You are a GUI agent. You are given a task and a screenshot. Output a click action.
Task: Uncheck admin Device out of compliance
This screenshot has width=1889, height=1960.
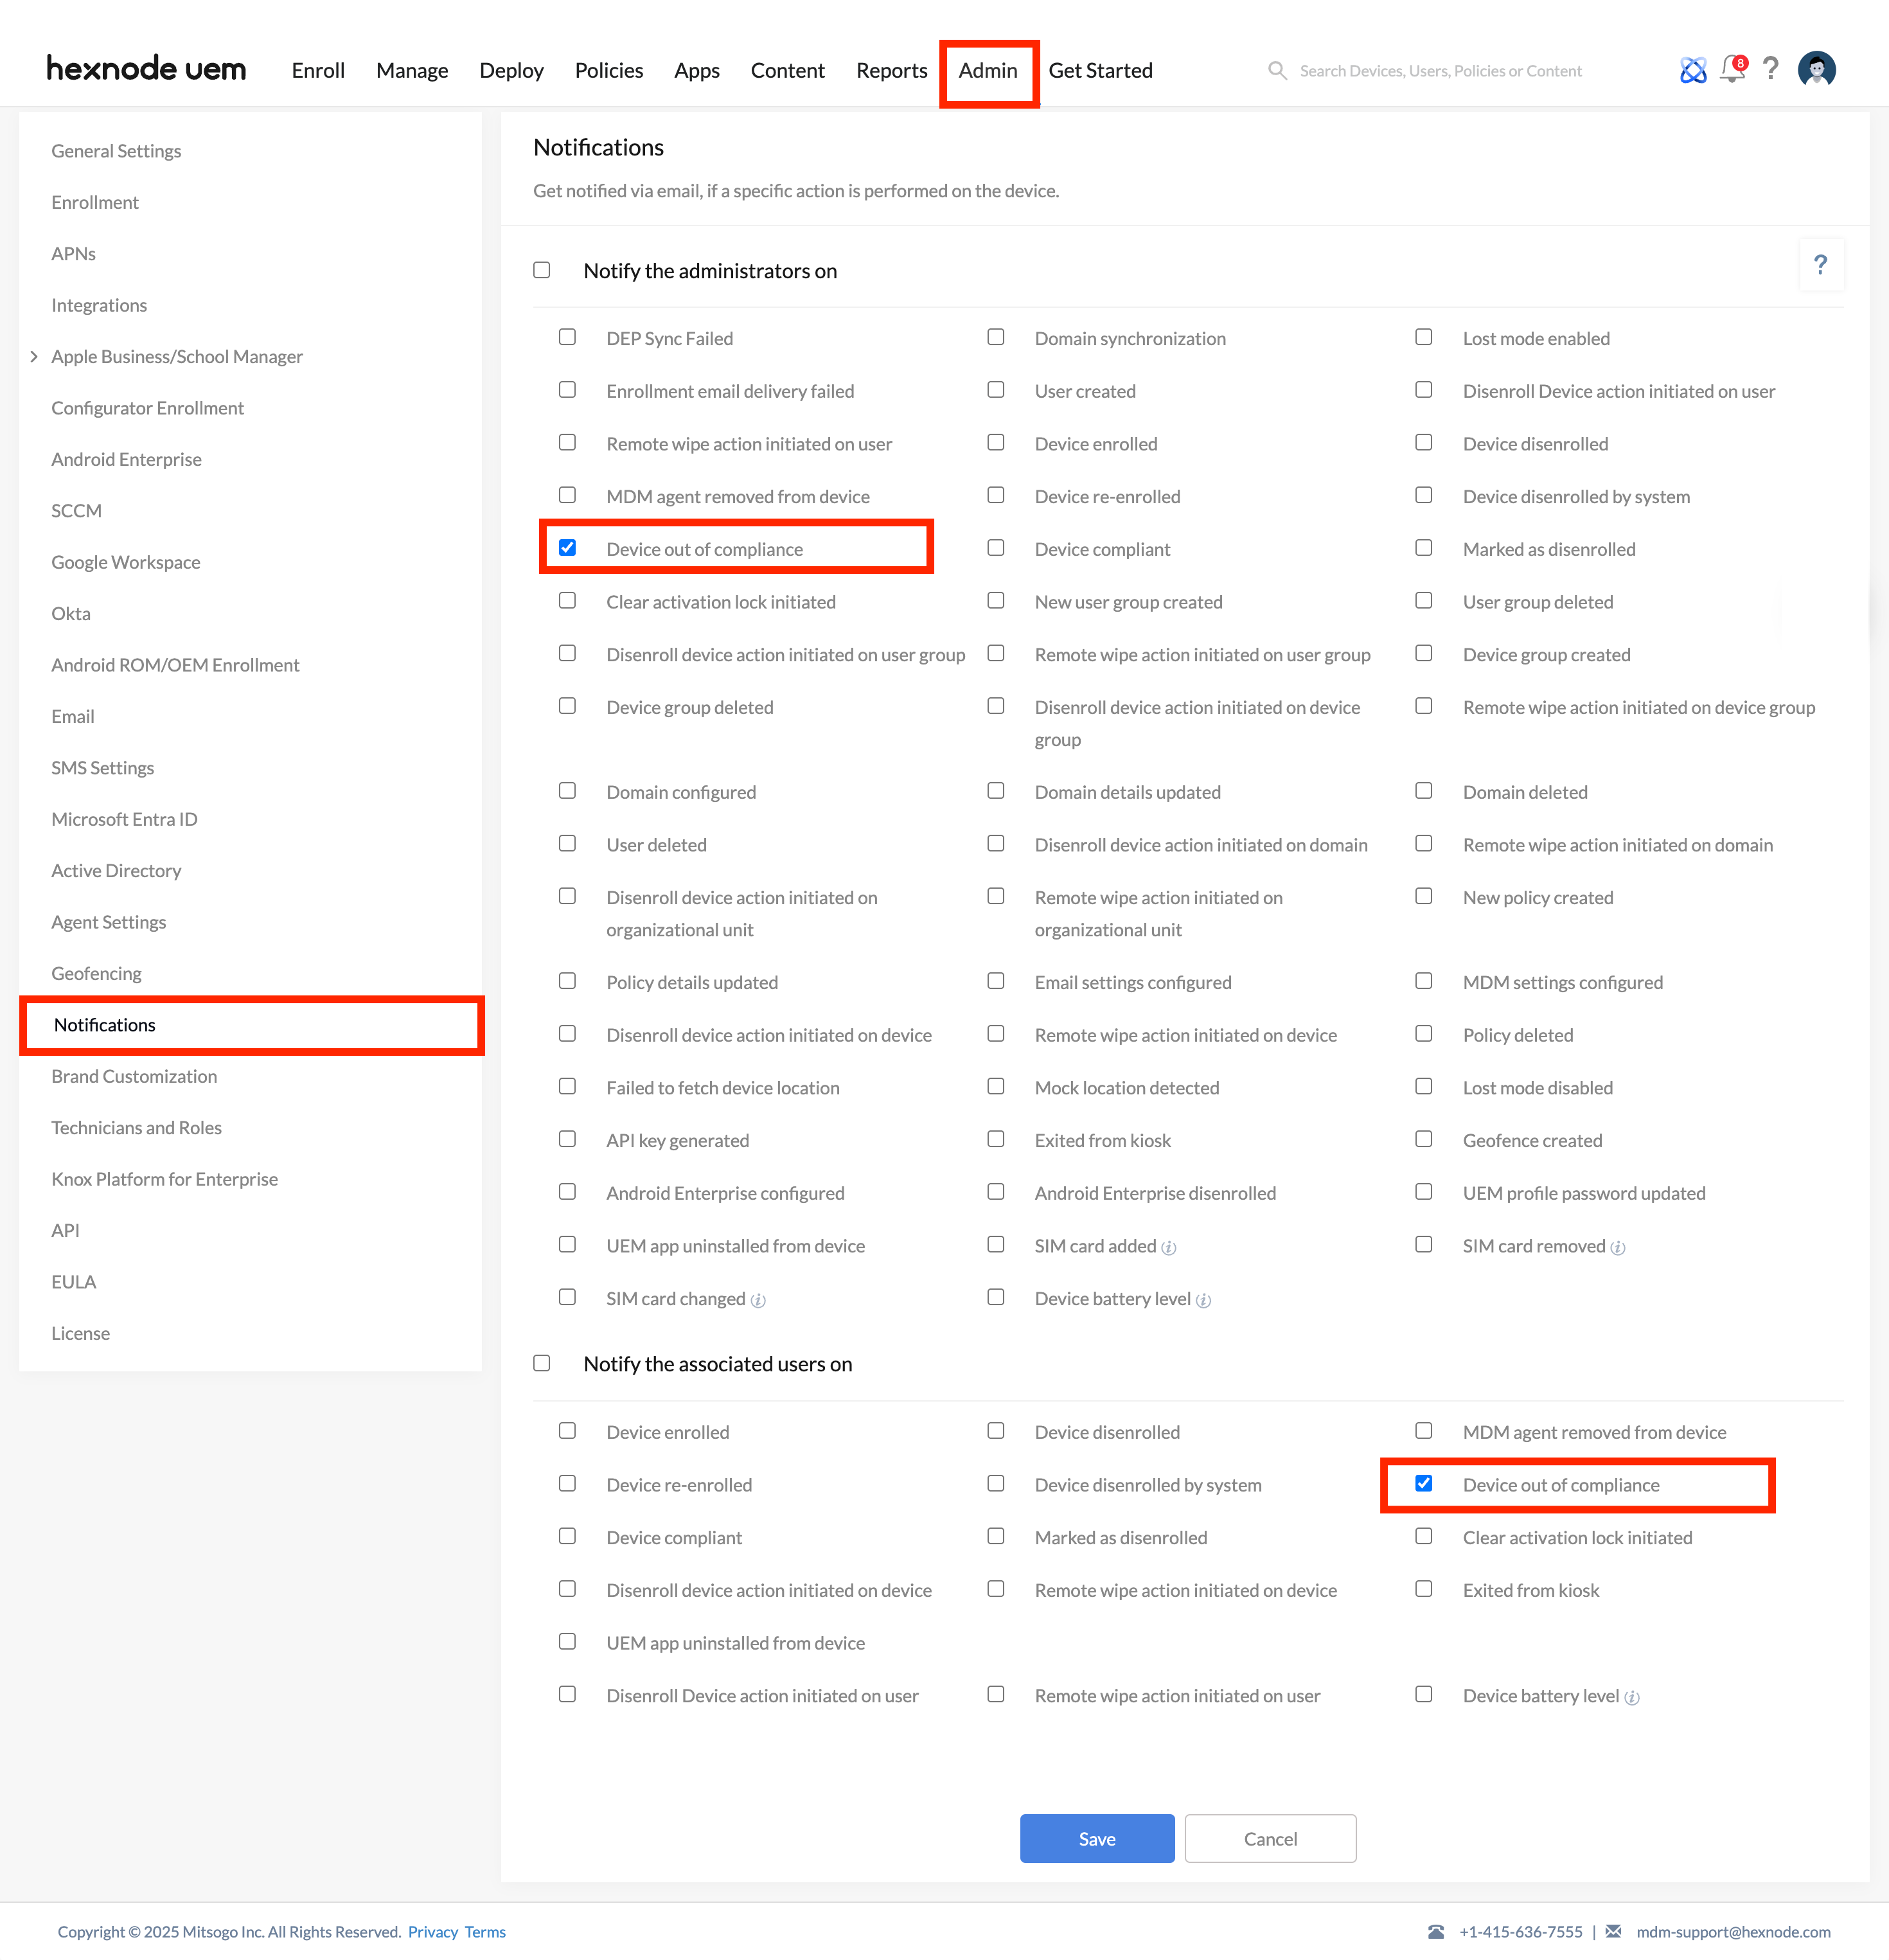pyautogui.click(x=567, y=548)
